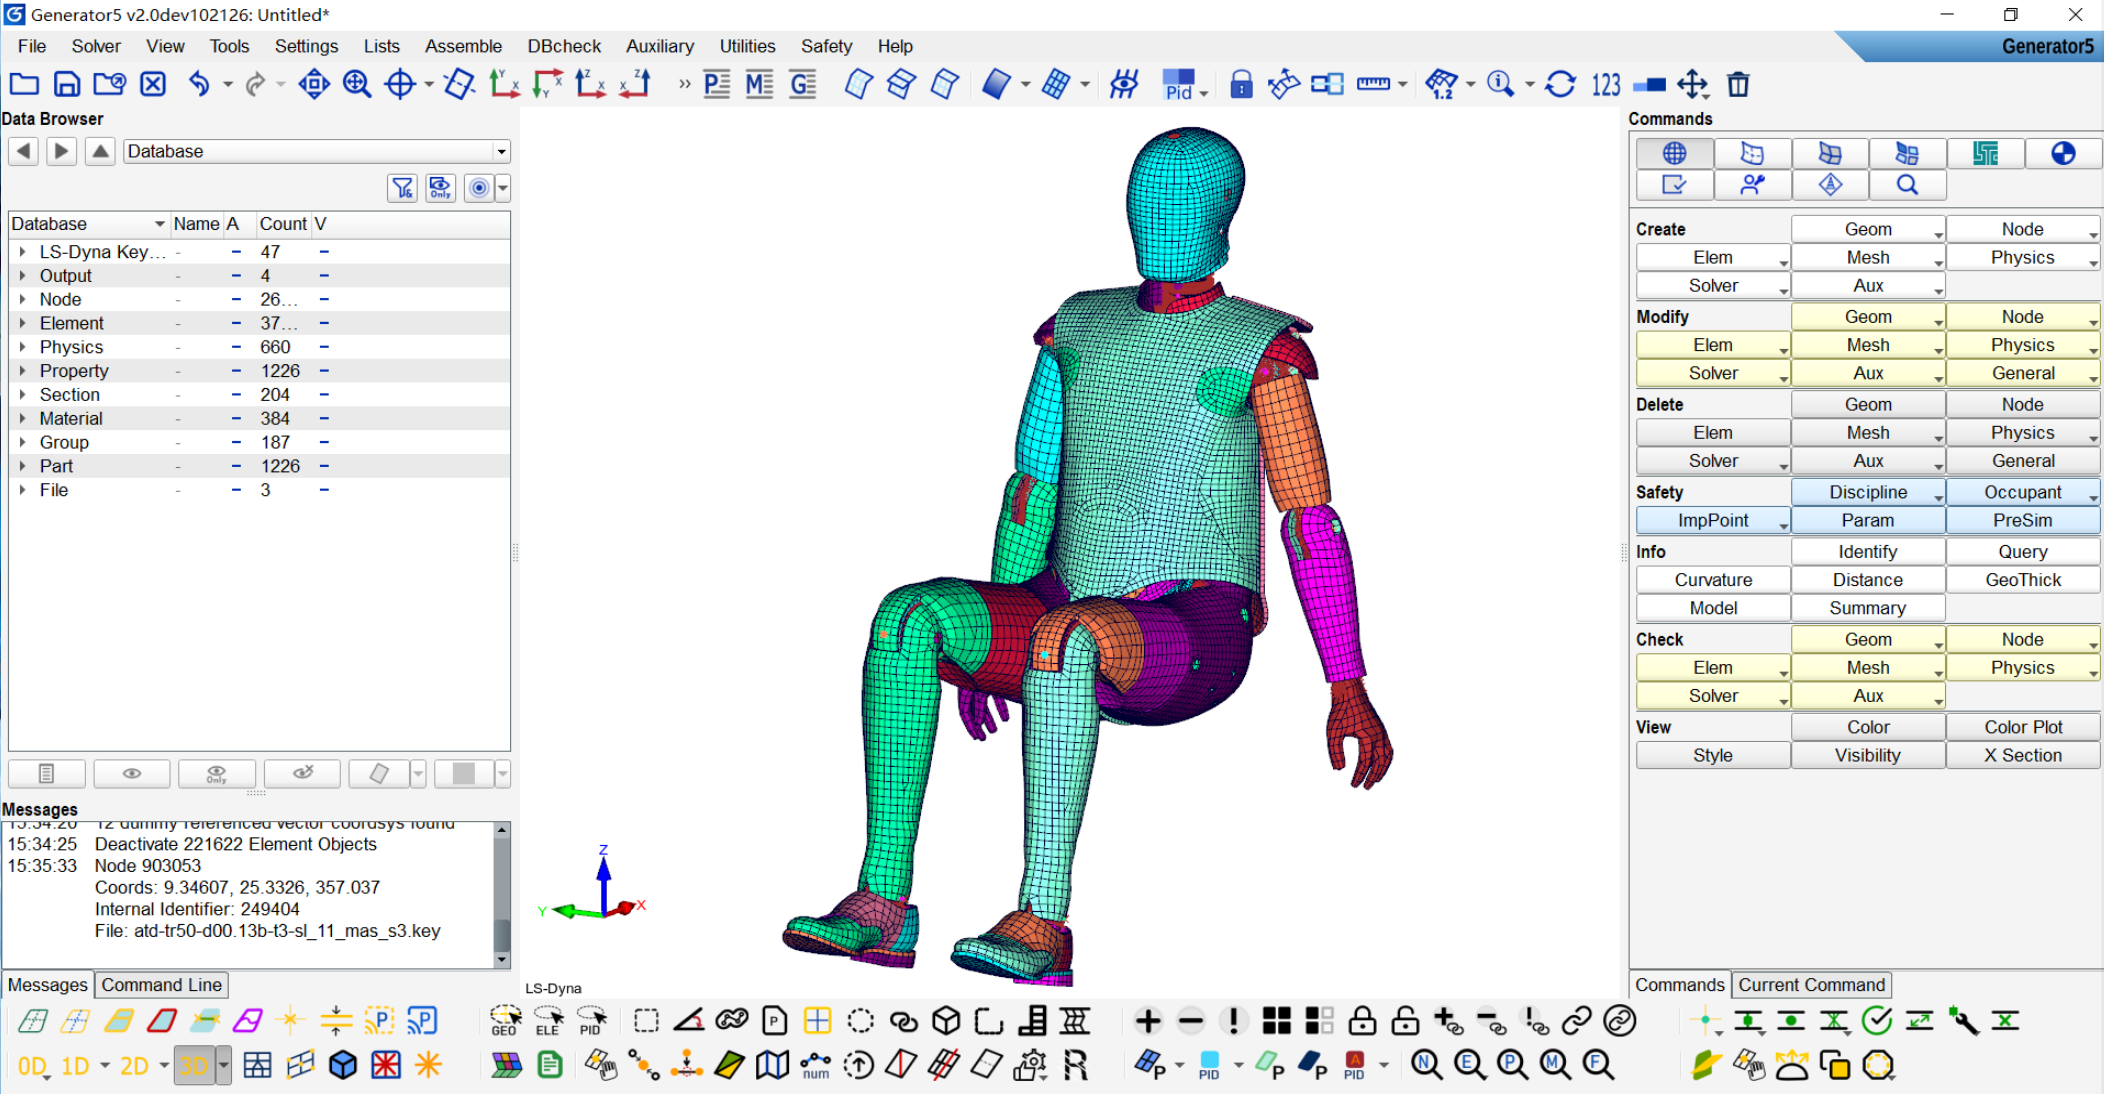Open the DBcheck menu
Screen dimensions: 2104x1094
coord(564,46)
